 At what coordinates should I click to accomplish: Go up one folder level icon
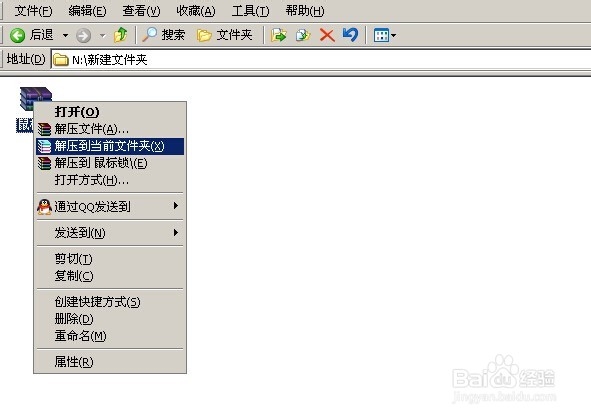click(121, 35)
